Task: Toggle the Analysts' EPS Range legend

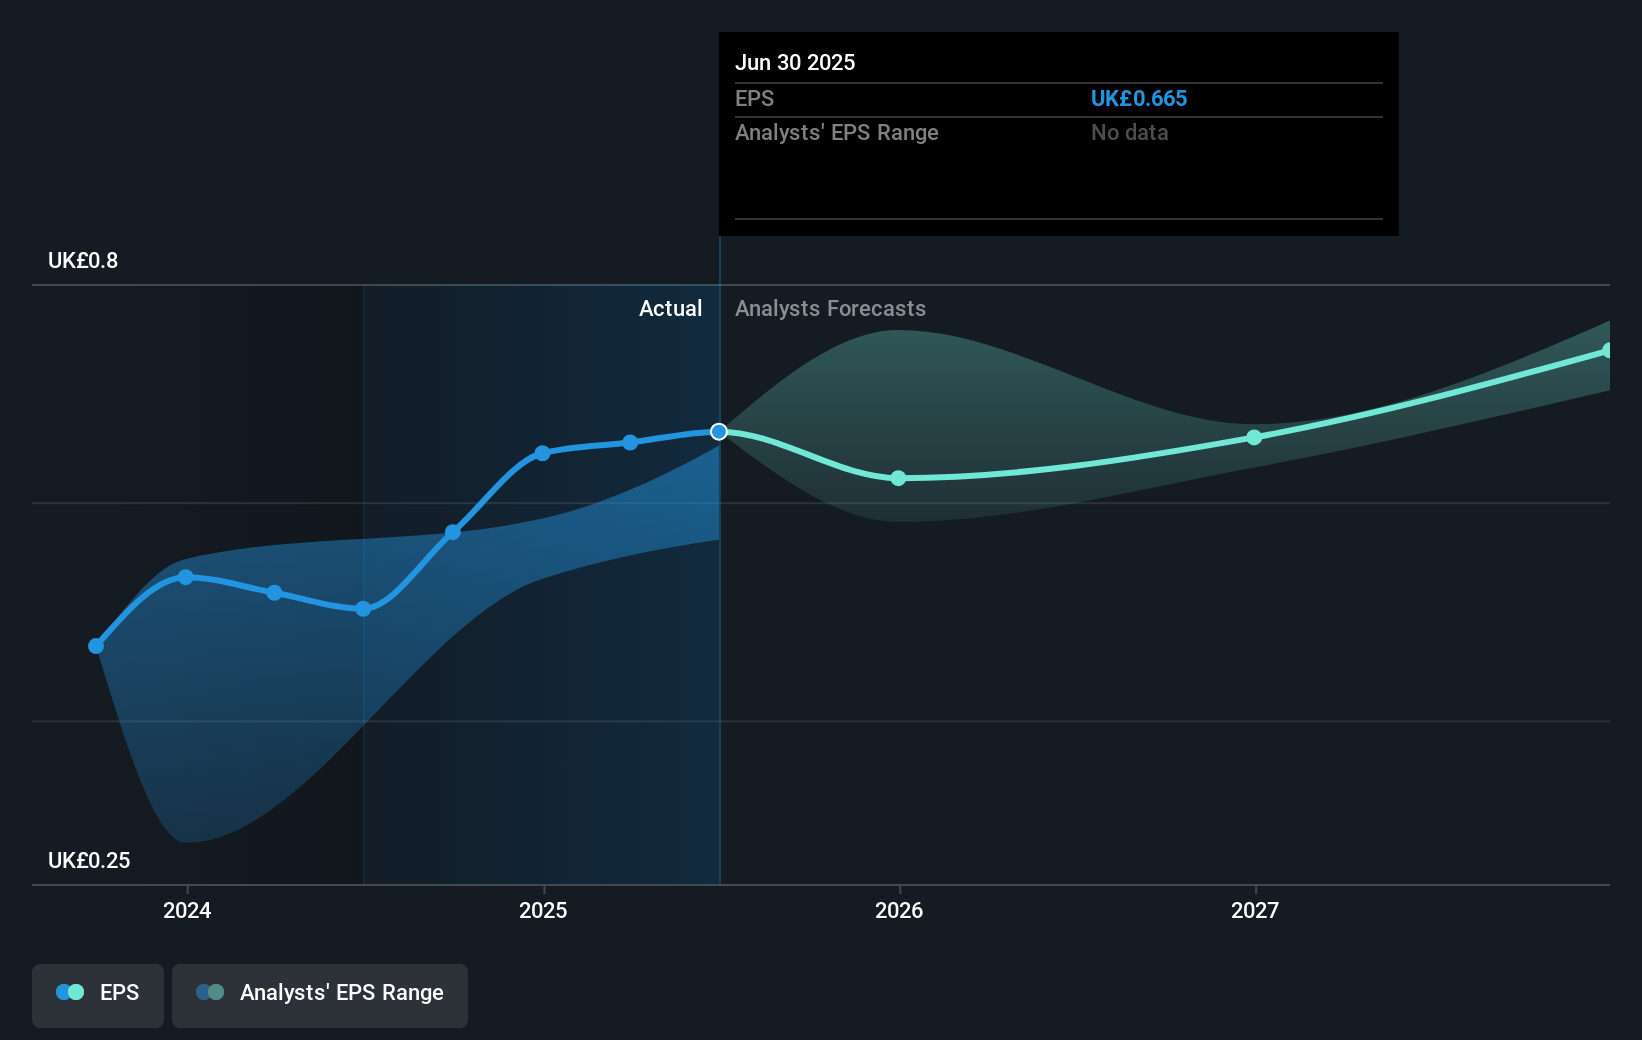Action: pos(320,993)
